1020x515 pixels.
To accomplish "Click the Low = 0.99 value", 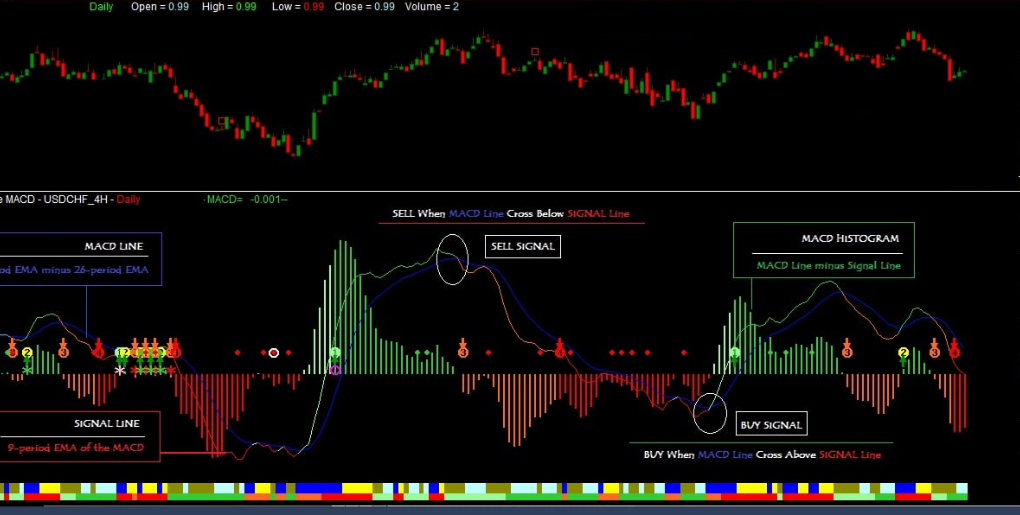I will [x=297, y=7].
